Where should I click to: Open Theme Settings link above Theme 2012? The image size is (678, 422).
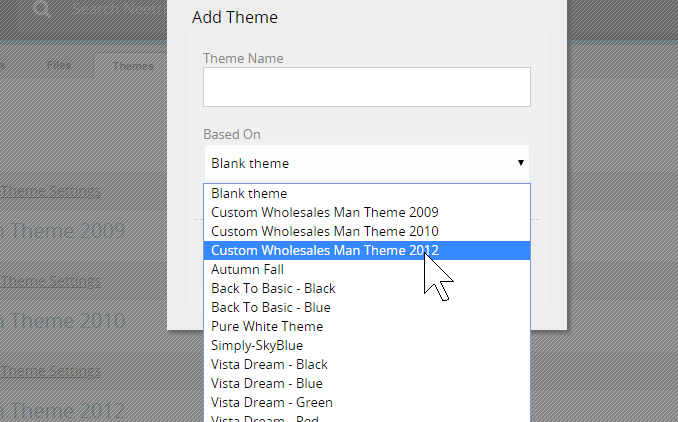50,371
